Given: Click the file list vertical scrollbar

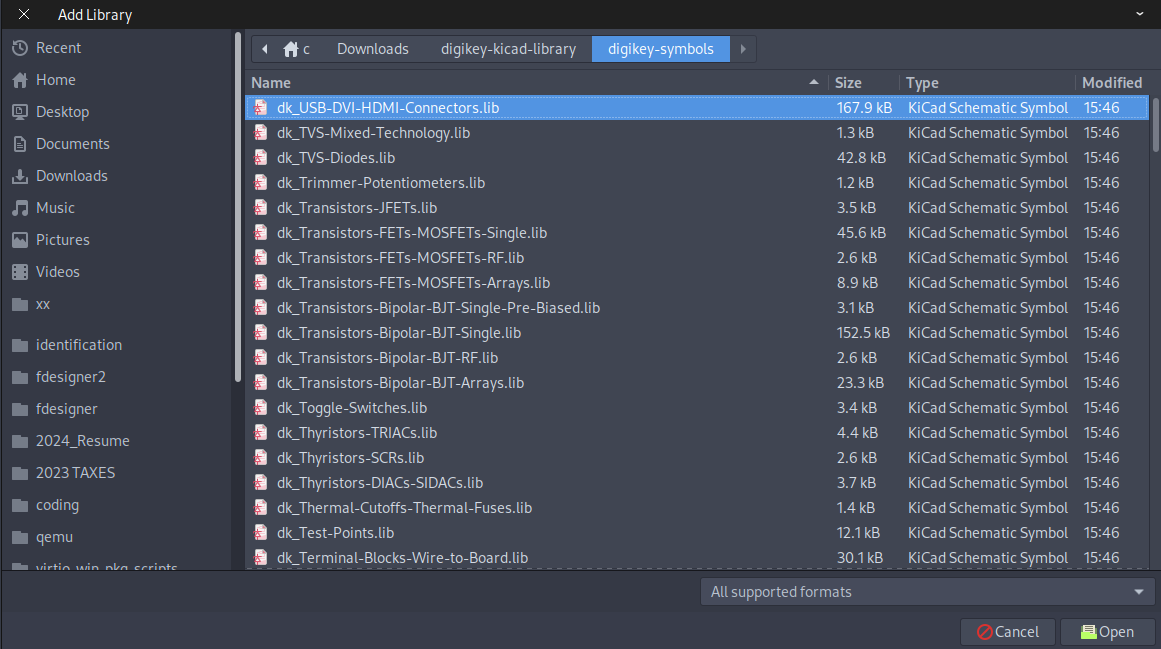Looking at the screenshot, I should [x=1156, y=124].
